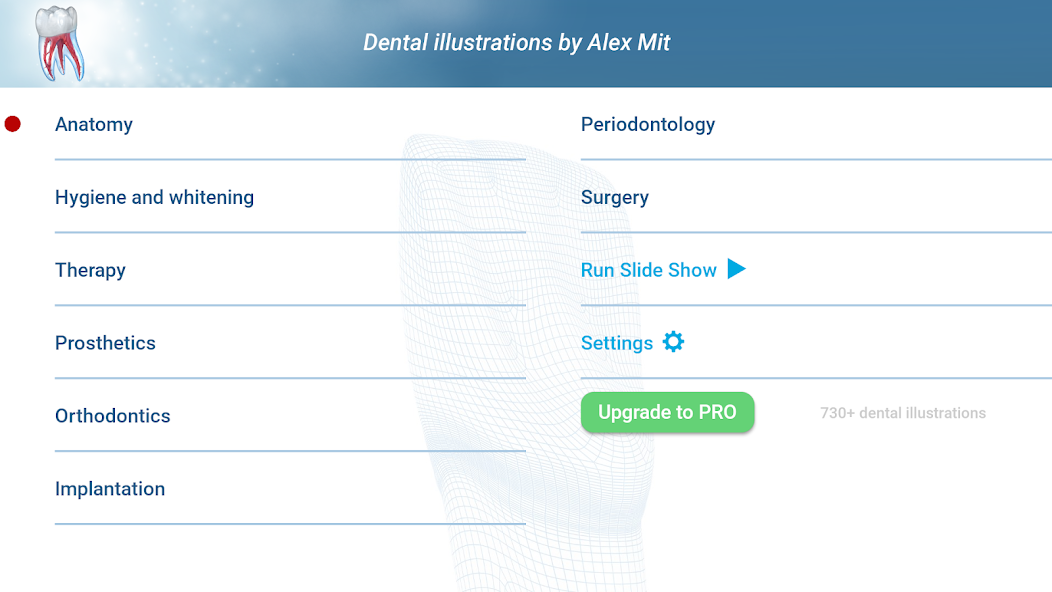The height and width of the screenshot is (592, 1052).
Task: Click the tooth logo in the header
Action: pyautogui.click(x=59, y=44)
